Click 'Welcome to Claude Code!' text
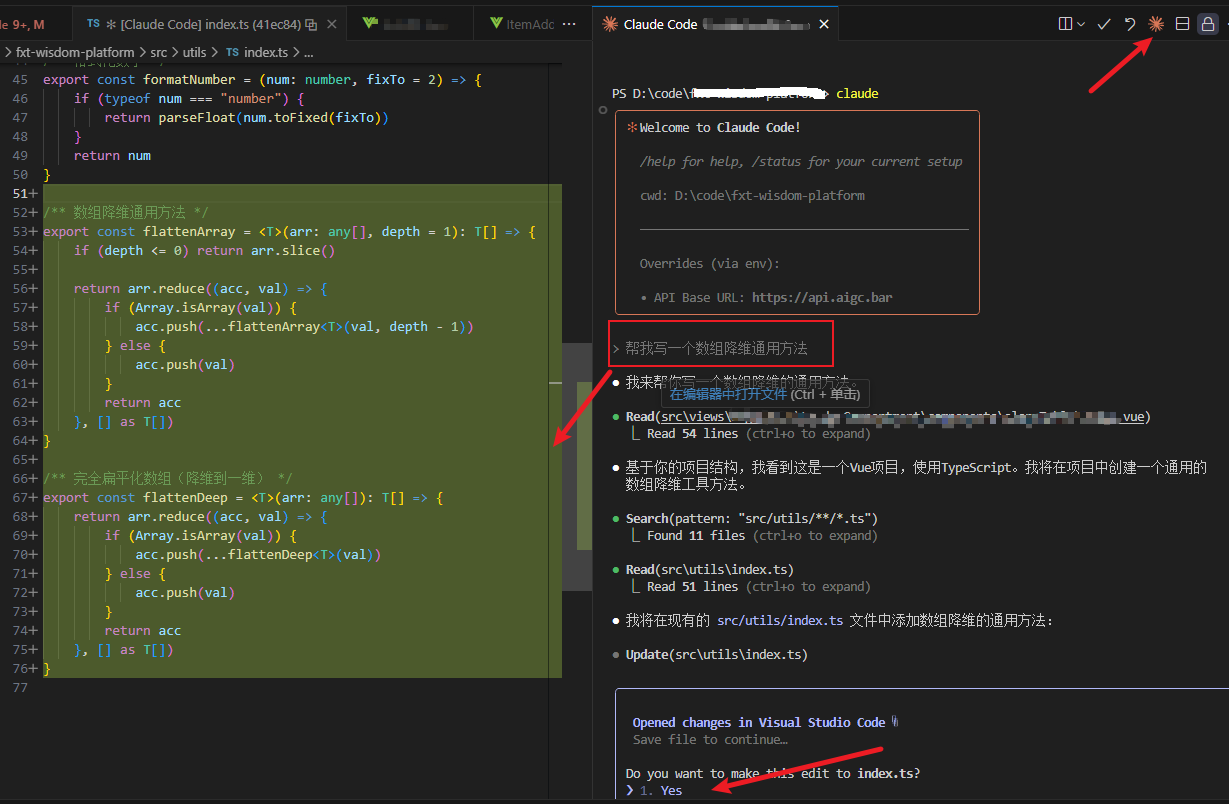This screenshot has height=804, width=1229. click(720, 128)
